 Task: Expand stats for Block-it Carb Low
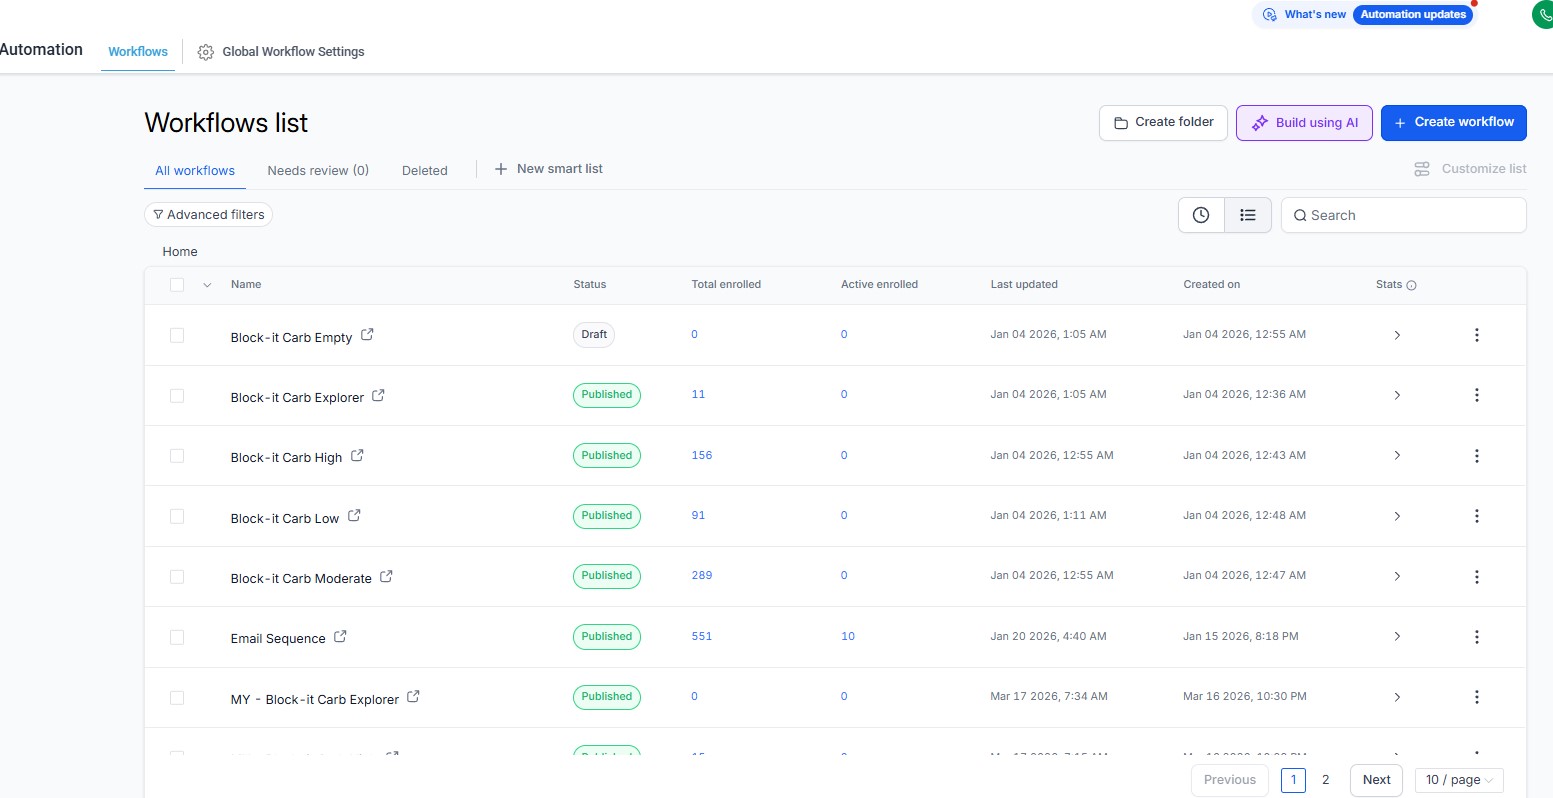[x=1397, y=516]
